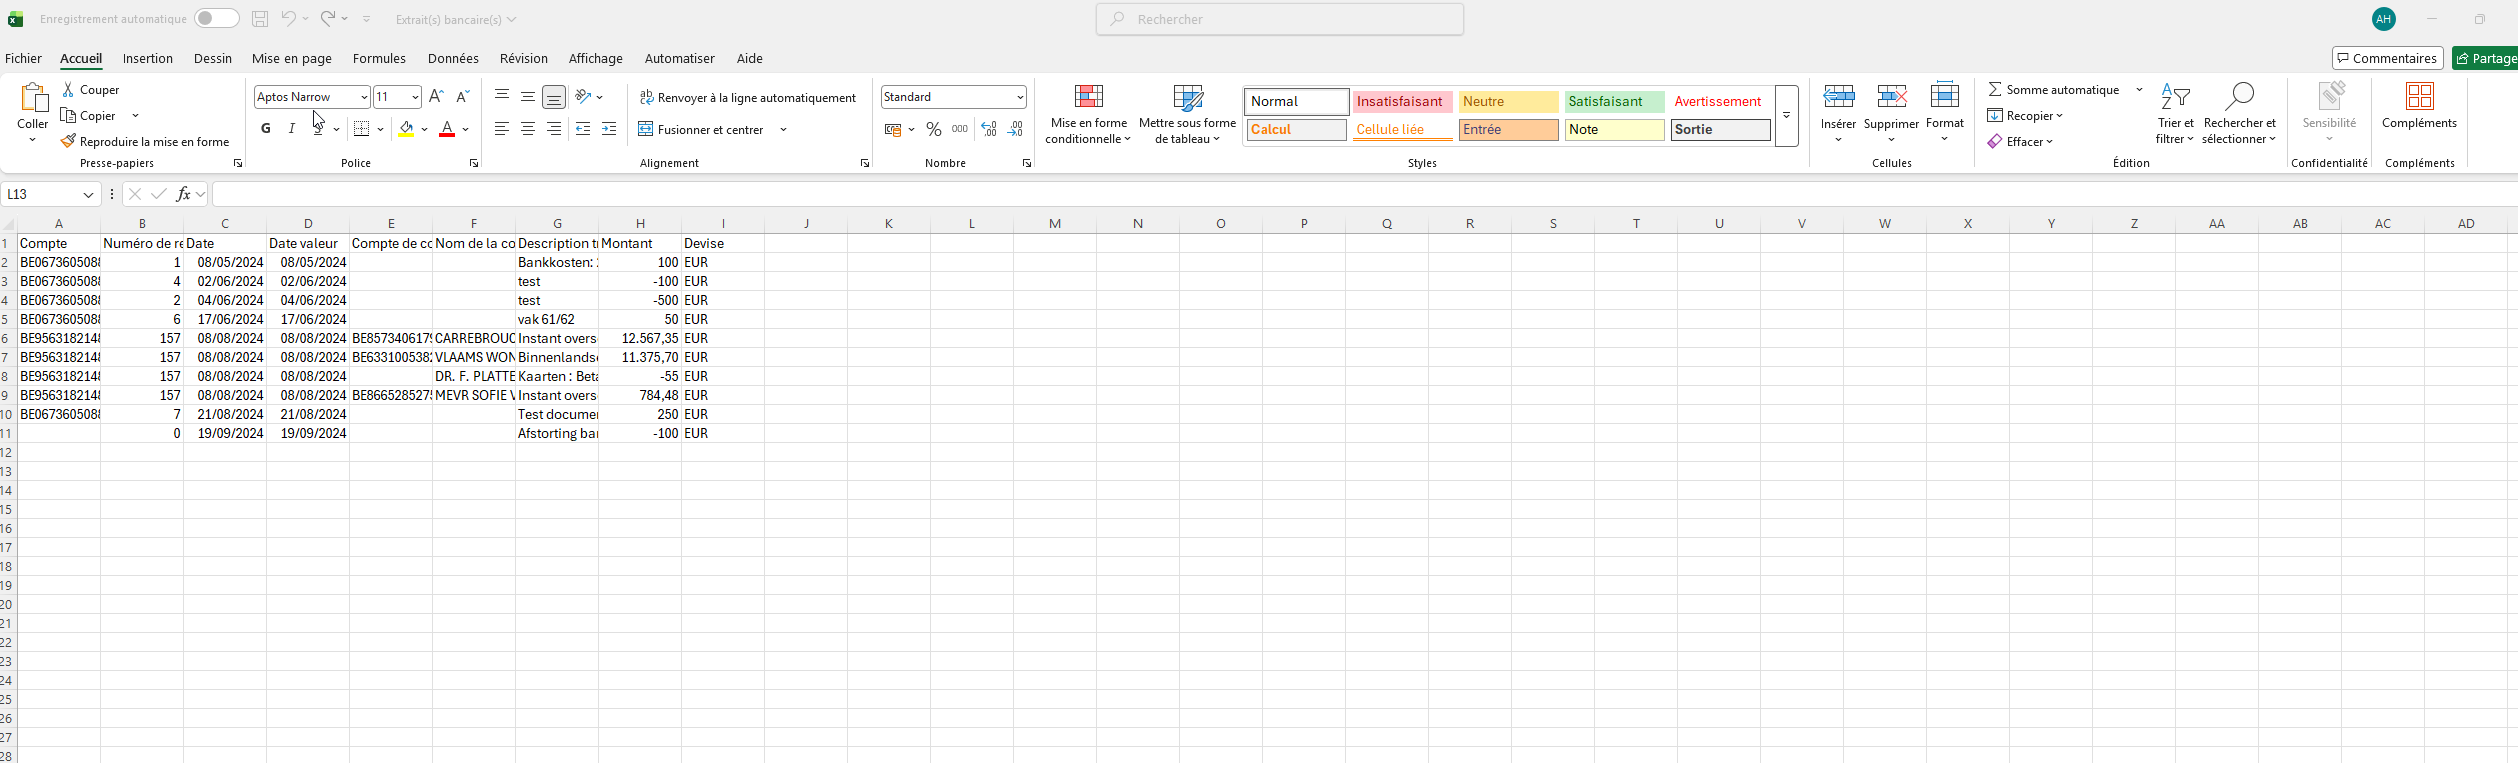Open the Compléments add-ins icon

pyautogui.click(x=2419, y=96)
